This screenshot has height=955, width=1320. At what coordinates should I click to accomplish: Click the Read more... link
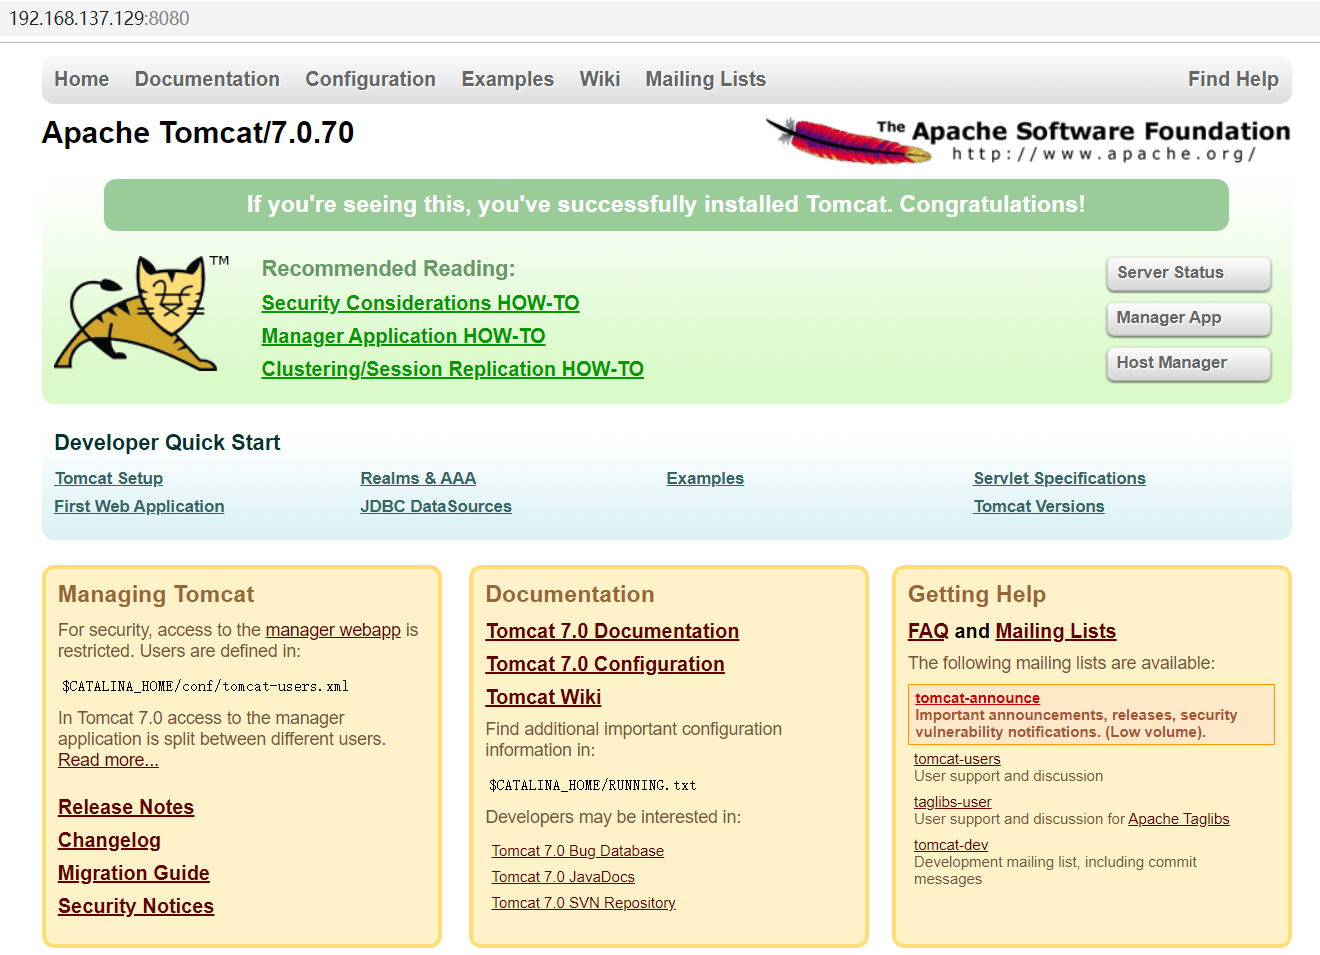point(108,760)
